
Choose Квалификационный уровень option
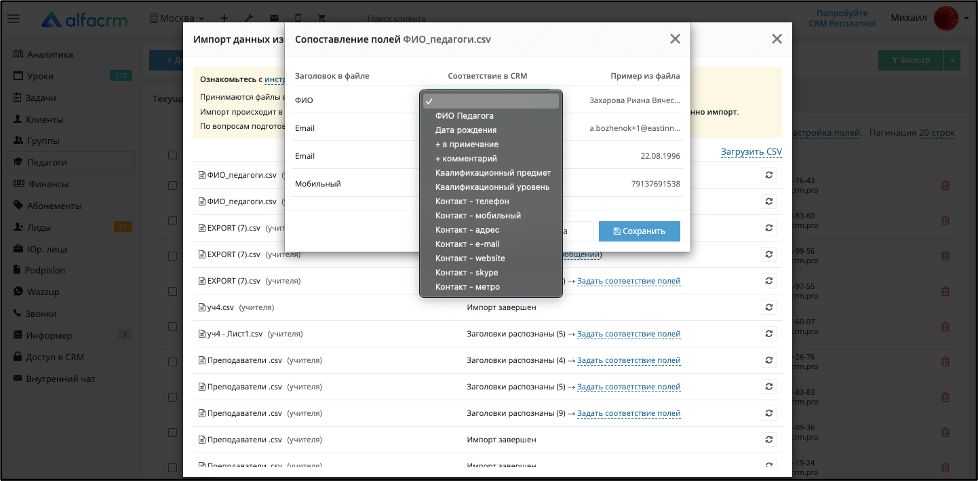coord(491,187)
